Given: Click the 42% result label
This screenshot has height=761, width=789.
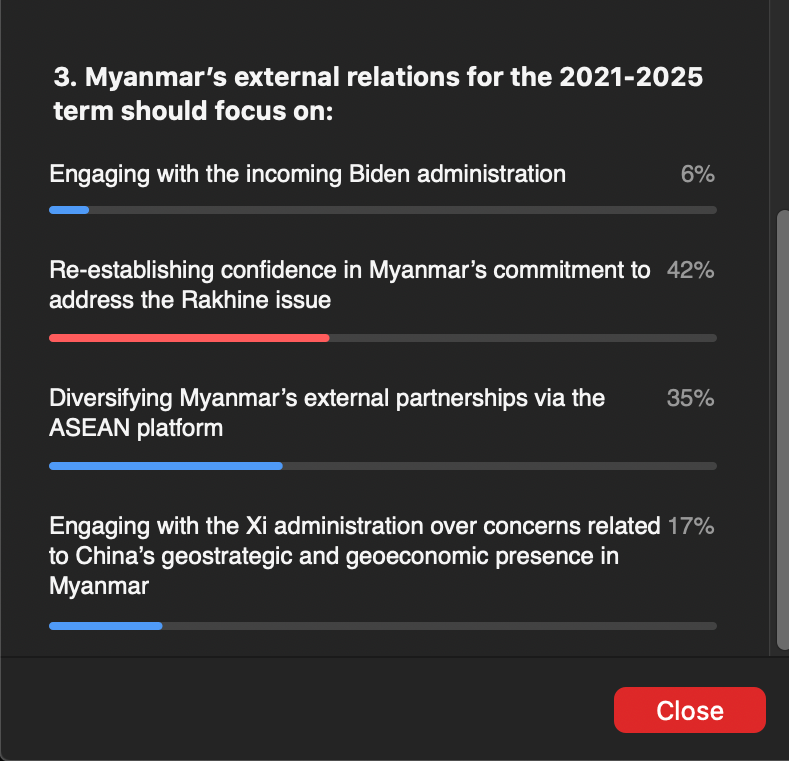Looking at the screenshot, I should pyautogui.click(x=690, y=270).
